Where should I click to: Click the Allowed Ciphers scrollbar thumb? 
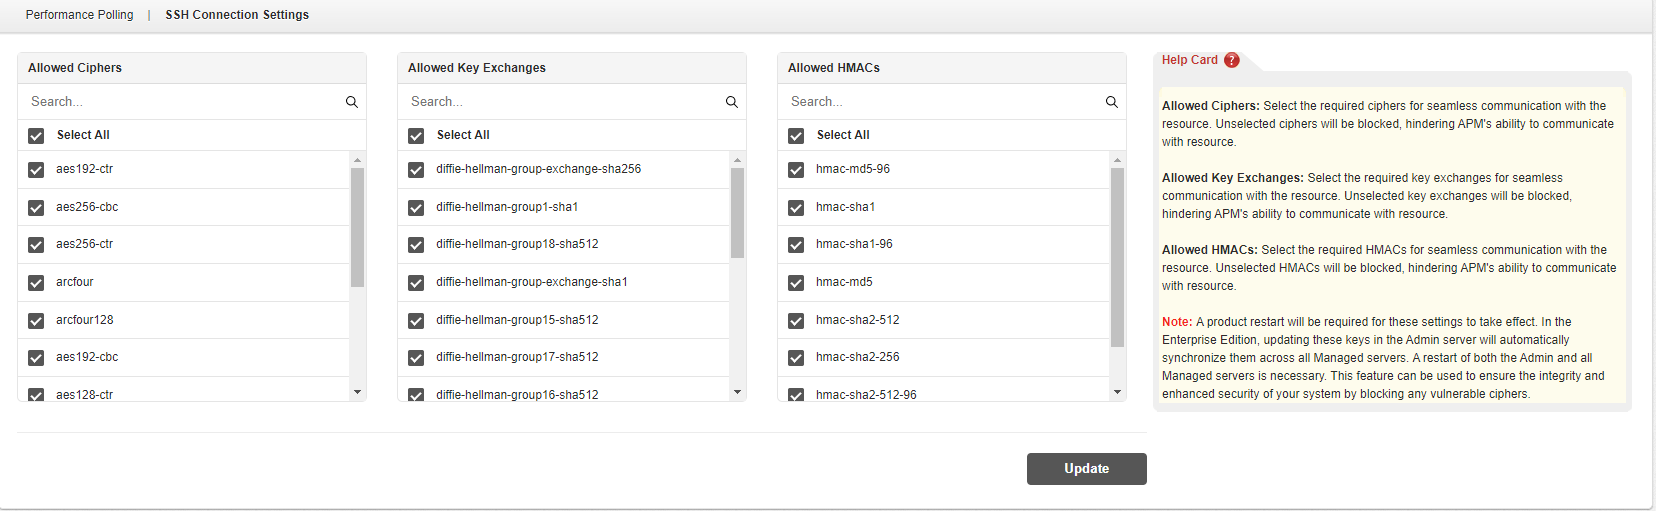(357, 226)
